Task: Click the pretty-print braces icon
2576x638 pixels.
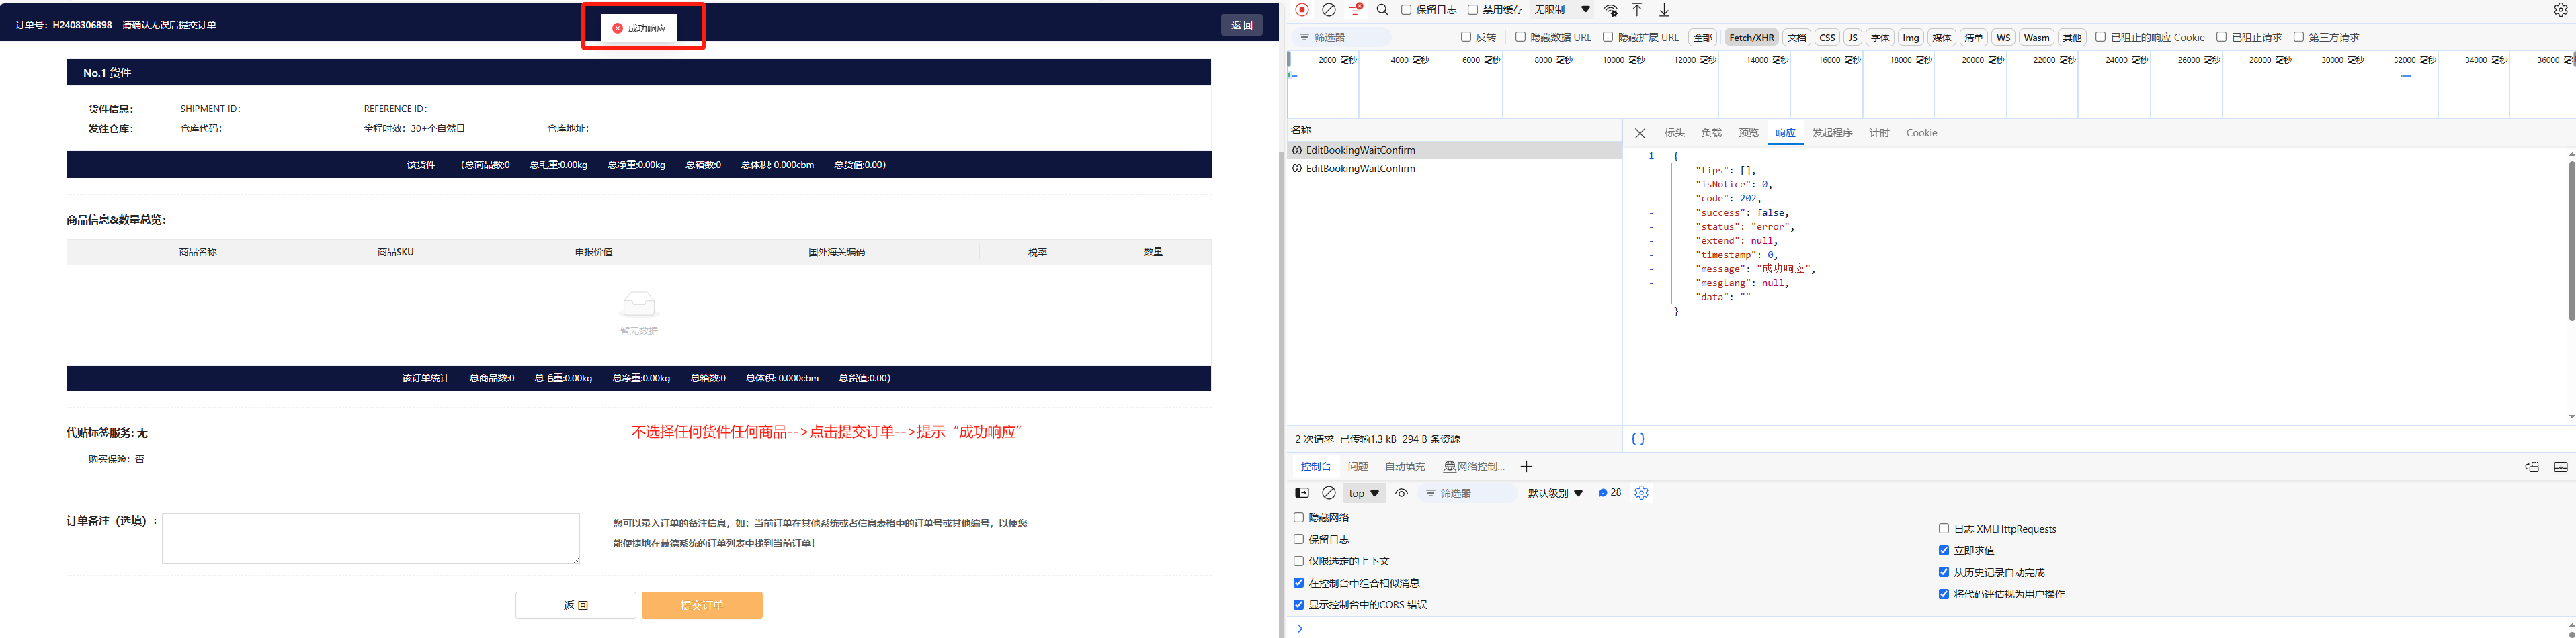Action: click(x=1638, y=439)
